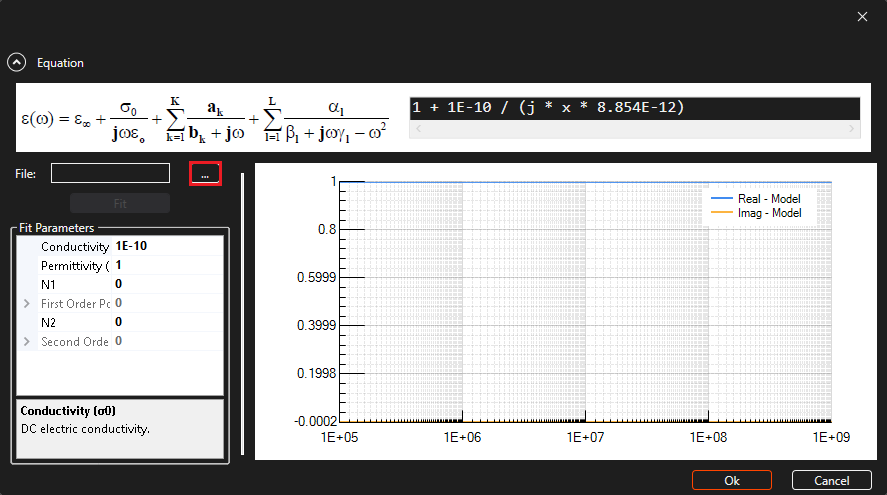887x495 pixels.
Task: Select the Permittivity parameter label
Action: click(75, 266)
